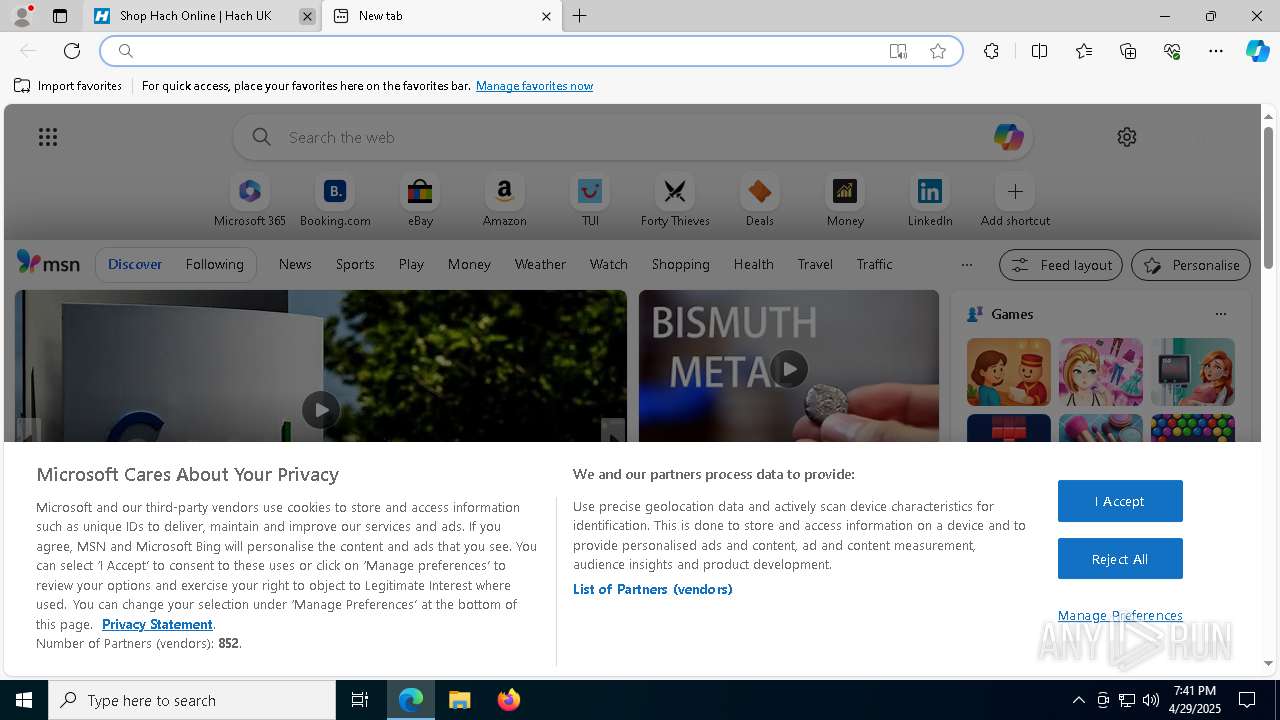Open Browser essentials heart icon
Image resolution: width=1280 pixels, height=720 pixels.
pos(1172,51)
